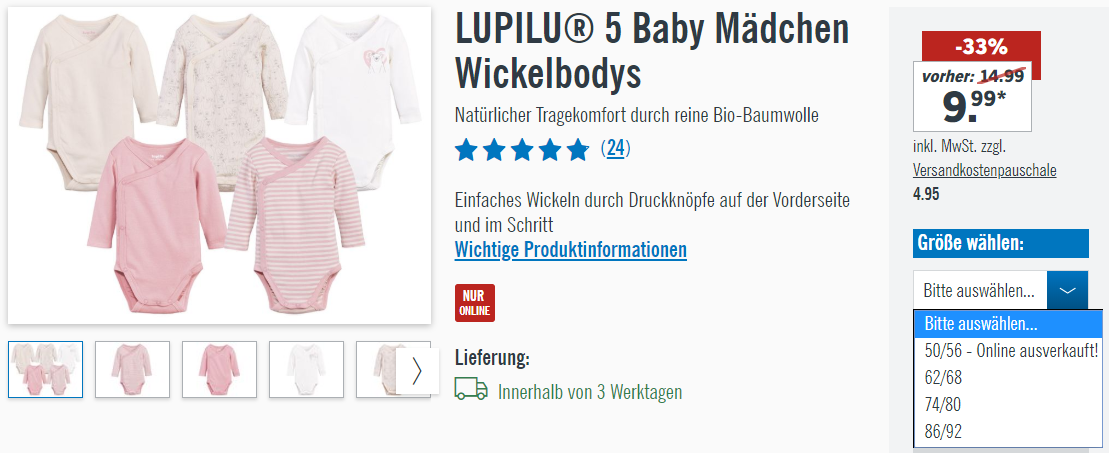Viewport: 1109px width, 453px height.
Task: Click the -33% discount badge
Action: pos(981,47)
